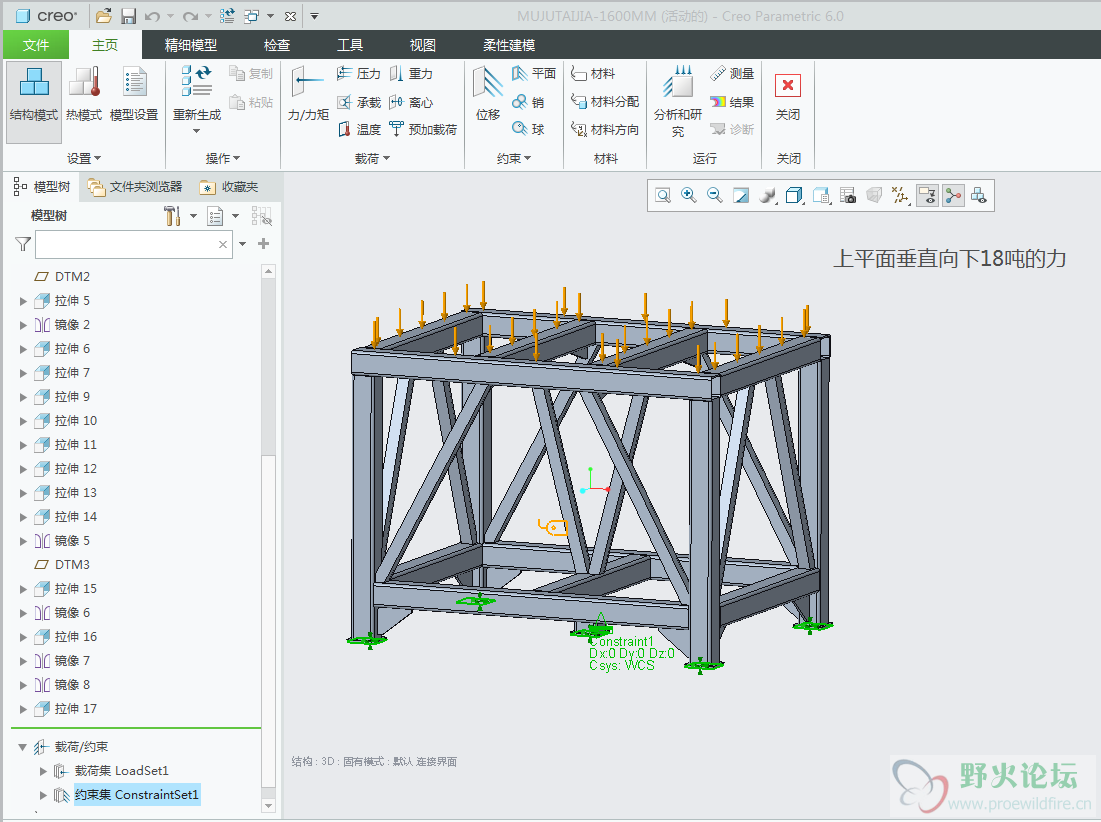
Task: Select DTM3 datum plane in tree
Action: click(62, 565)
